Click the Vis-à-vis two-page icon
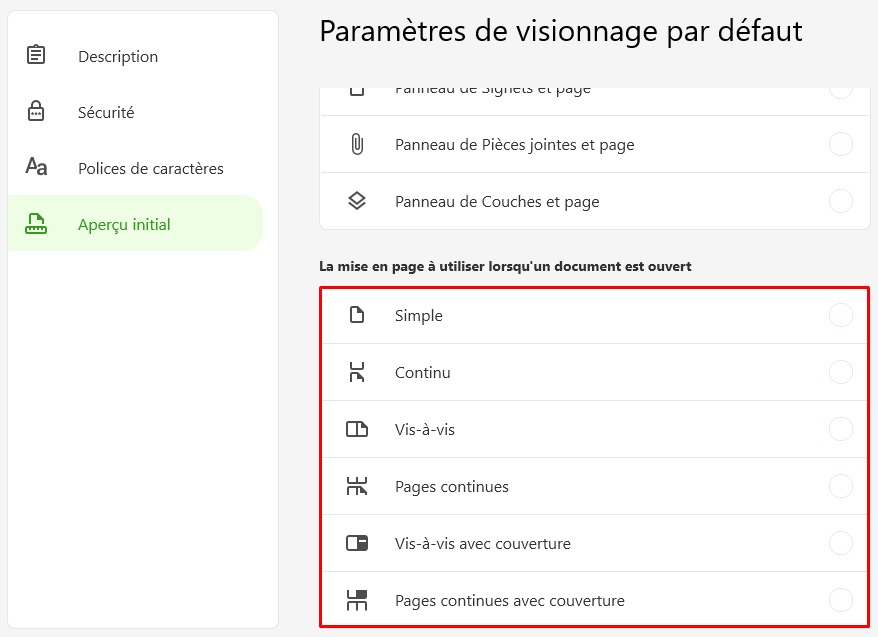 [357, 429]
